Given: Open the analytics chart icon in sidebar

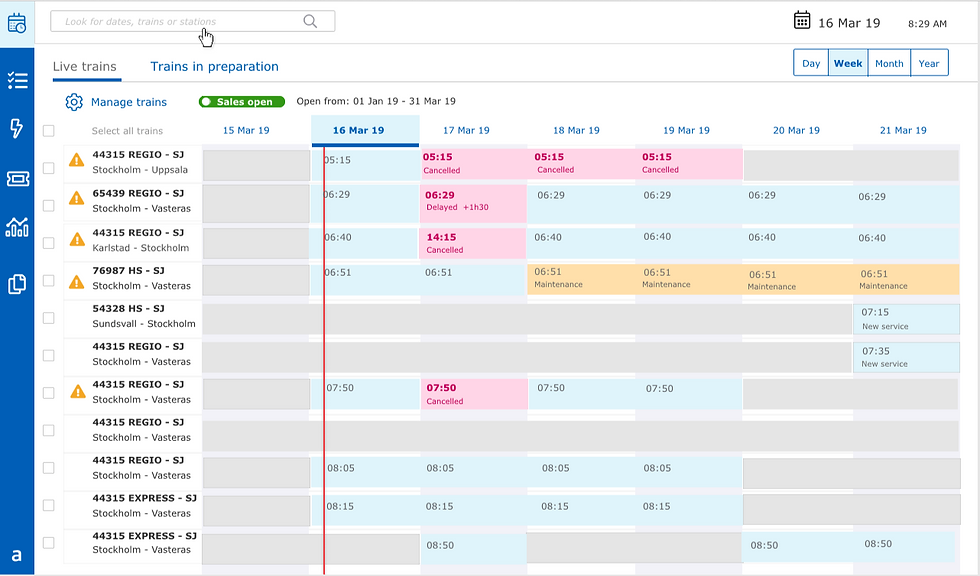Looking at the screenshot, I should coord(17,227).
